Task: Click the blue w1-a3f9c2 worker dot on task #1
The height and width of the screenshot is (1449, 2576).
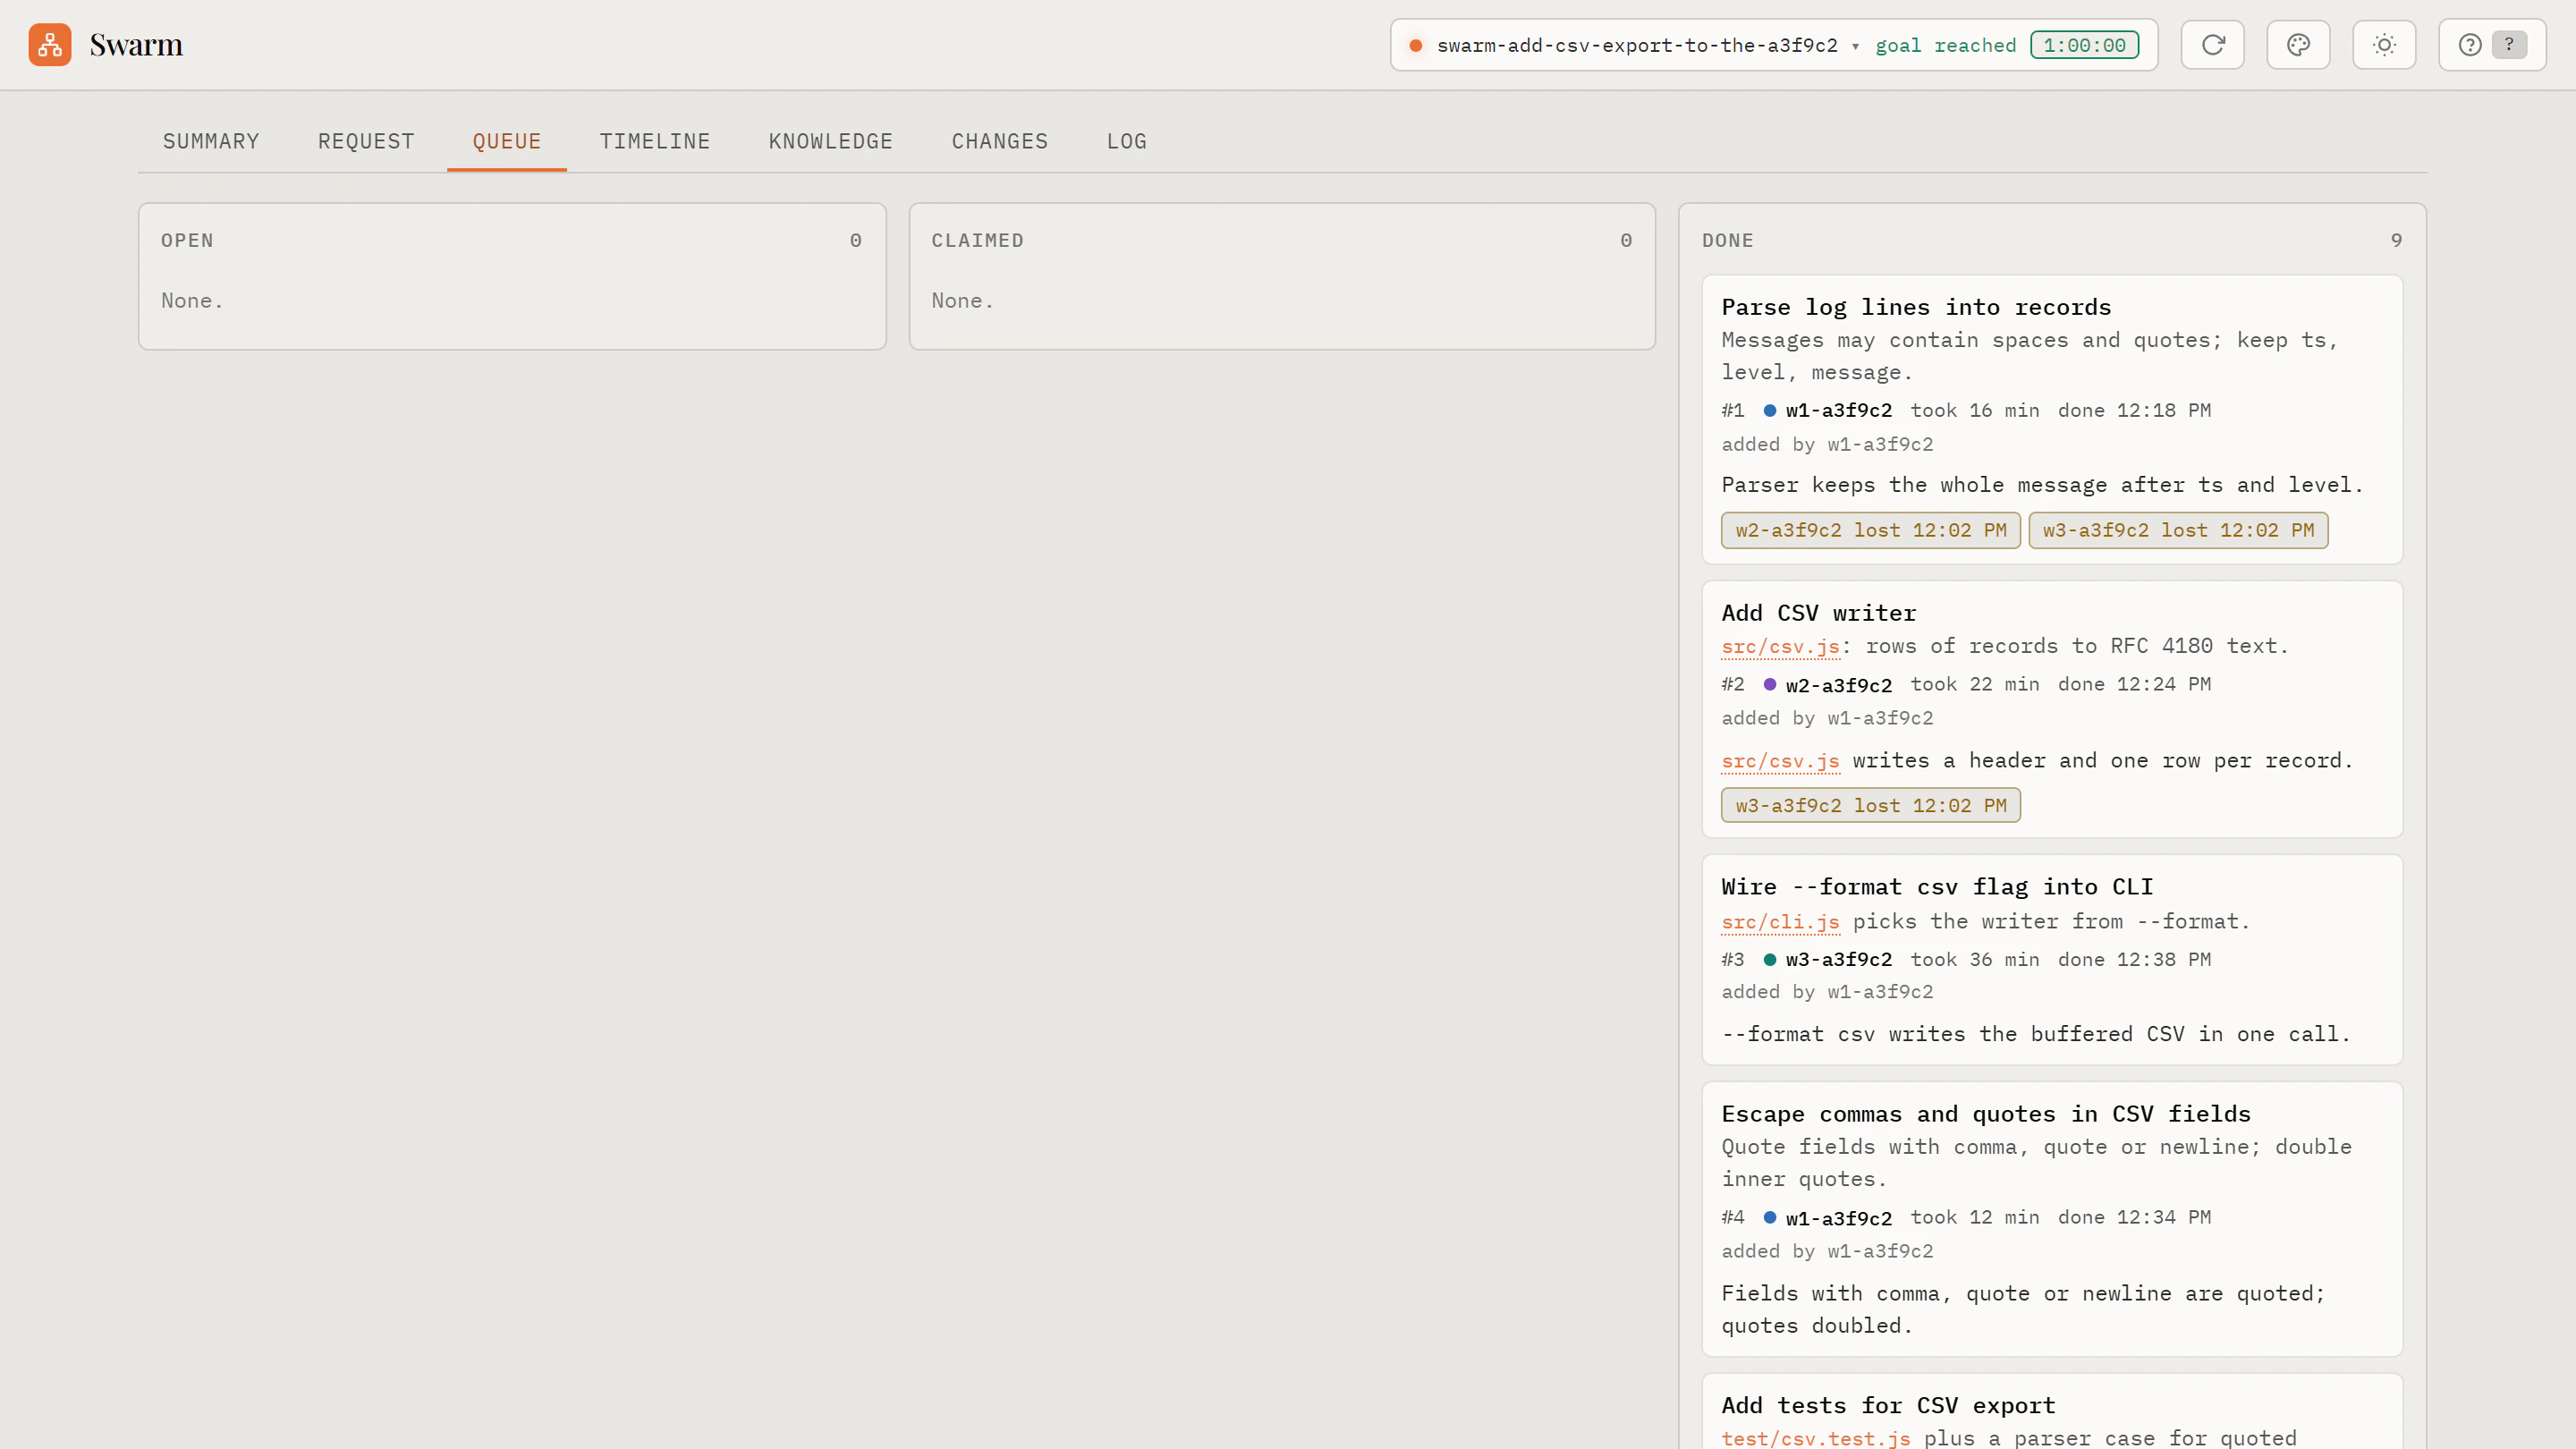Action: point(1769,410)
